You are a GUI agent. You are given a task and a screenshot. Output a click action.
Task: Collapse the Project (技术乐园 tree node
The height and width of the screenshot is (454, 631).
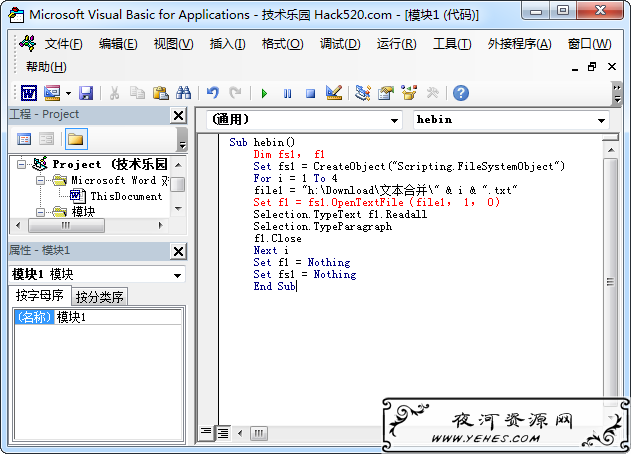(22, 164)
